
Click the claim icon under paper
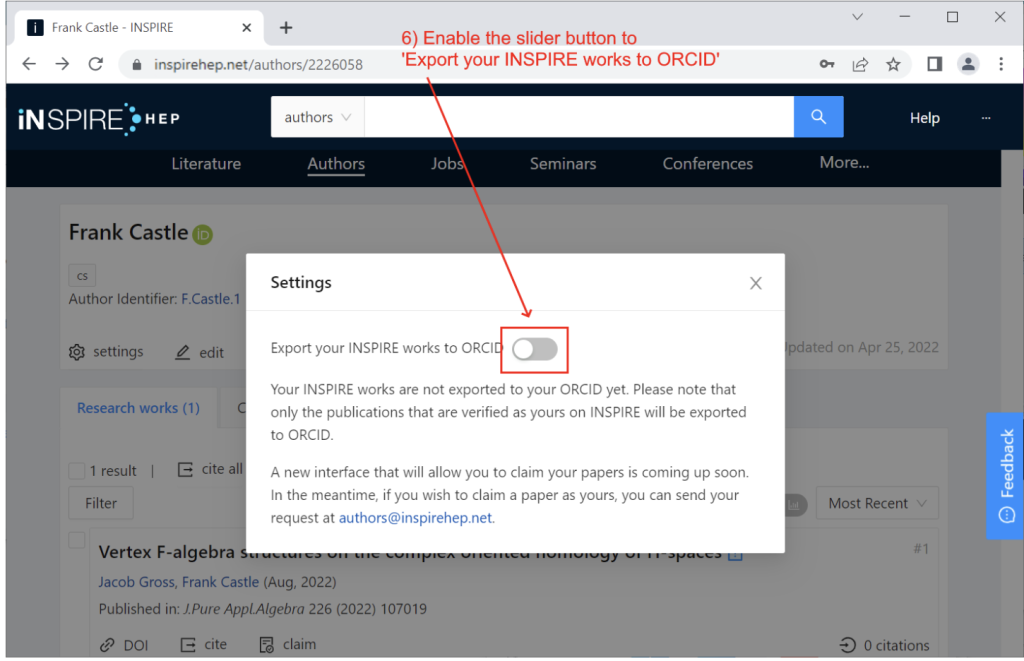tap(266, 645)
